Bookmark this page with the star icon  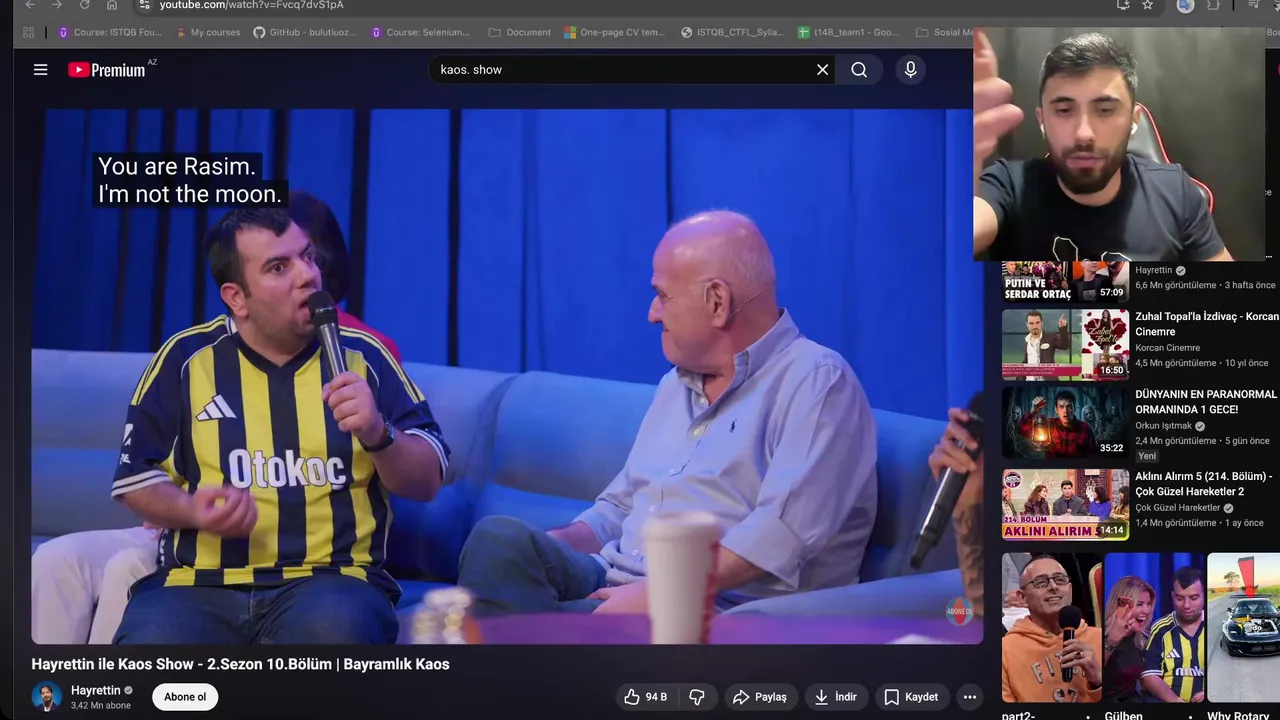pos(1147,5)
